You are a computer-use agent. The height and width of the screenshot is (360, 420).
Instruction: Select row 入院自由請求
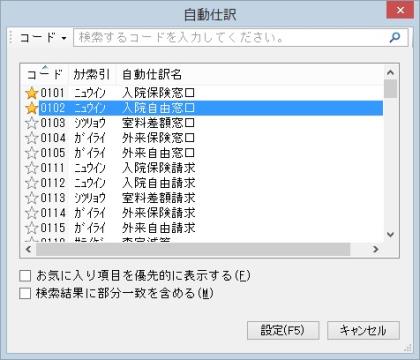(204, 183)
